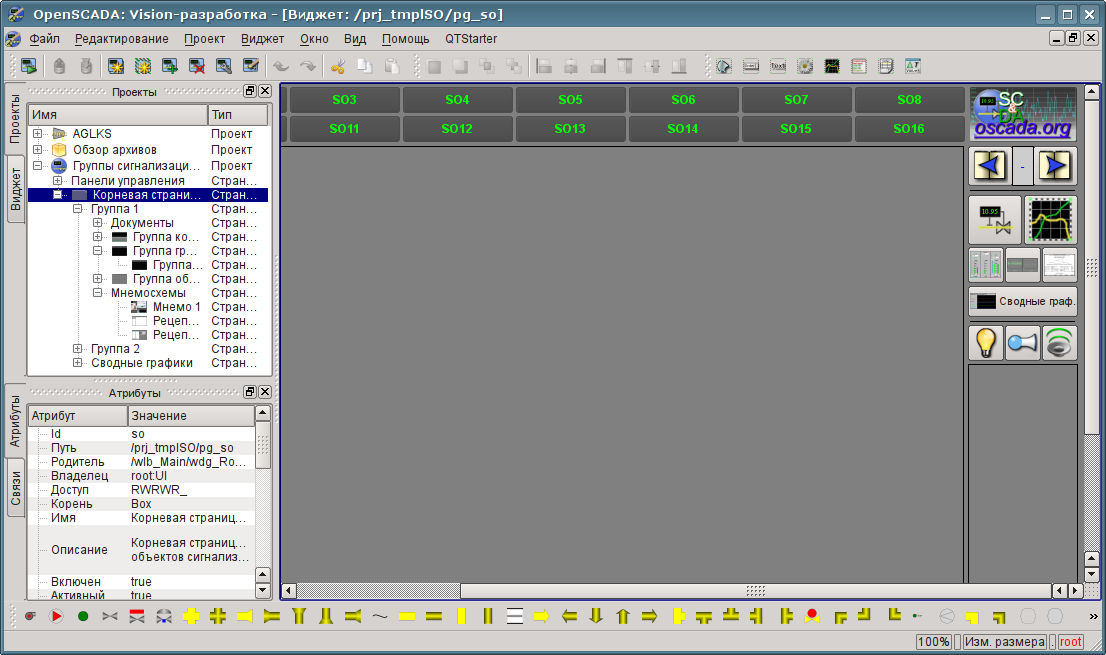Click the canvas horizontal scrollbar handle
Viewport: 1106px width, 655px height.
755,590
